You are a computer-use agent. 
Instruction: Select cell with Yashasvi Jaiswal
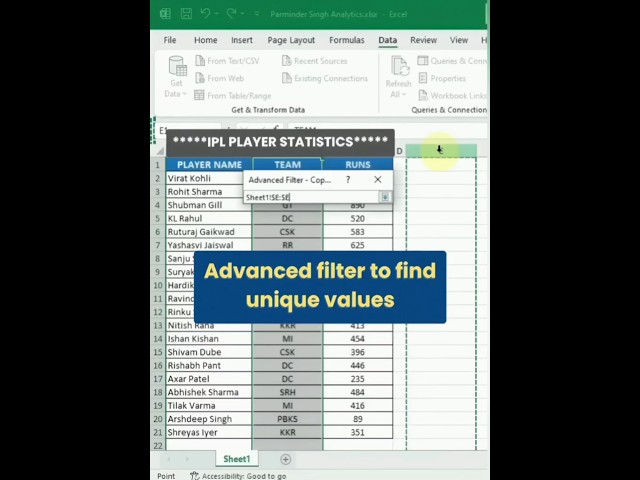click(x=209, y=245)
